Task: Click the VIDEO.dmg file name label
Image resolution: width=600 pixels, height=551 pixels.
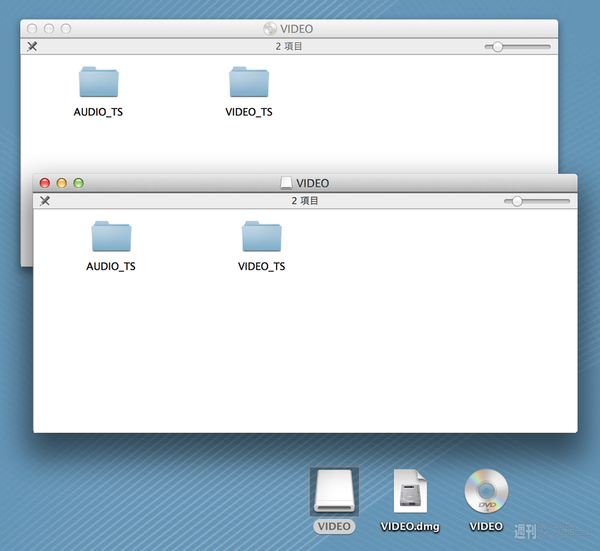Action: [410, 527]
